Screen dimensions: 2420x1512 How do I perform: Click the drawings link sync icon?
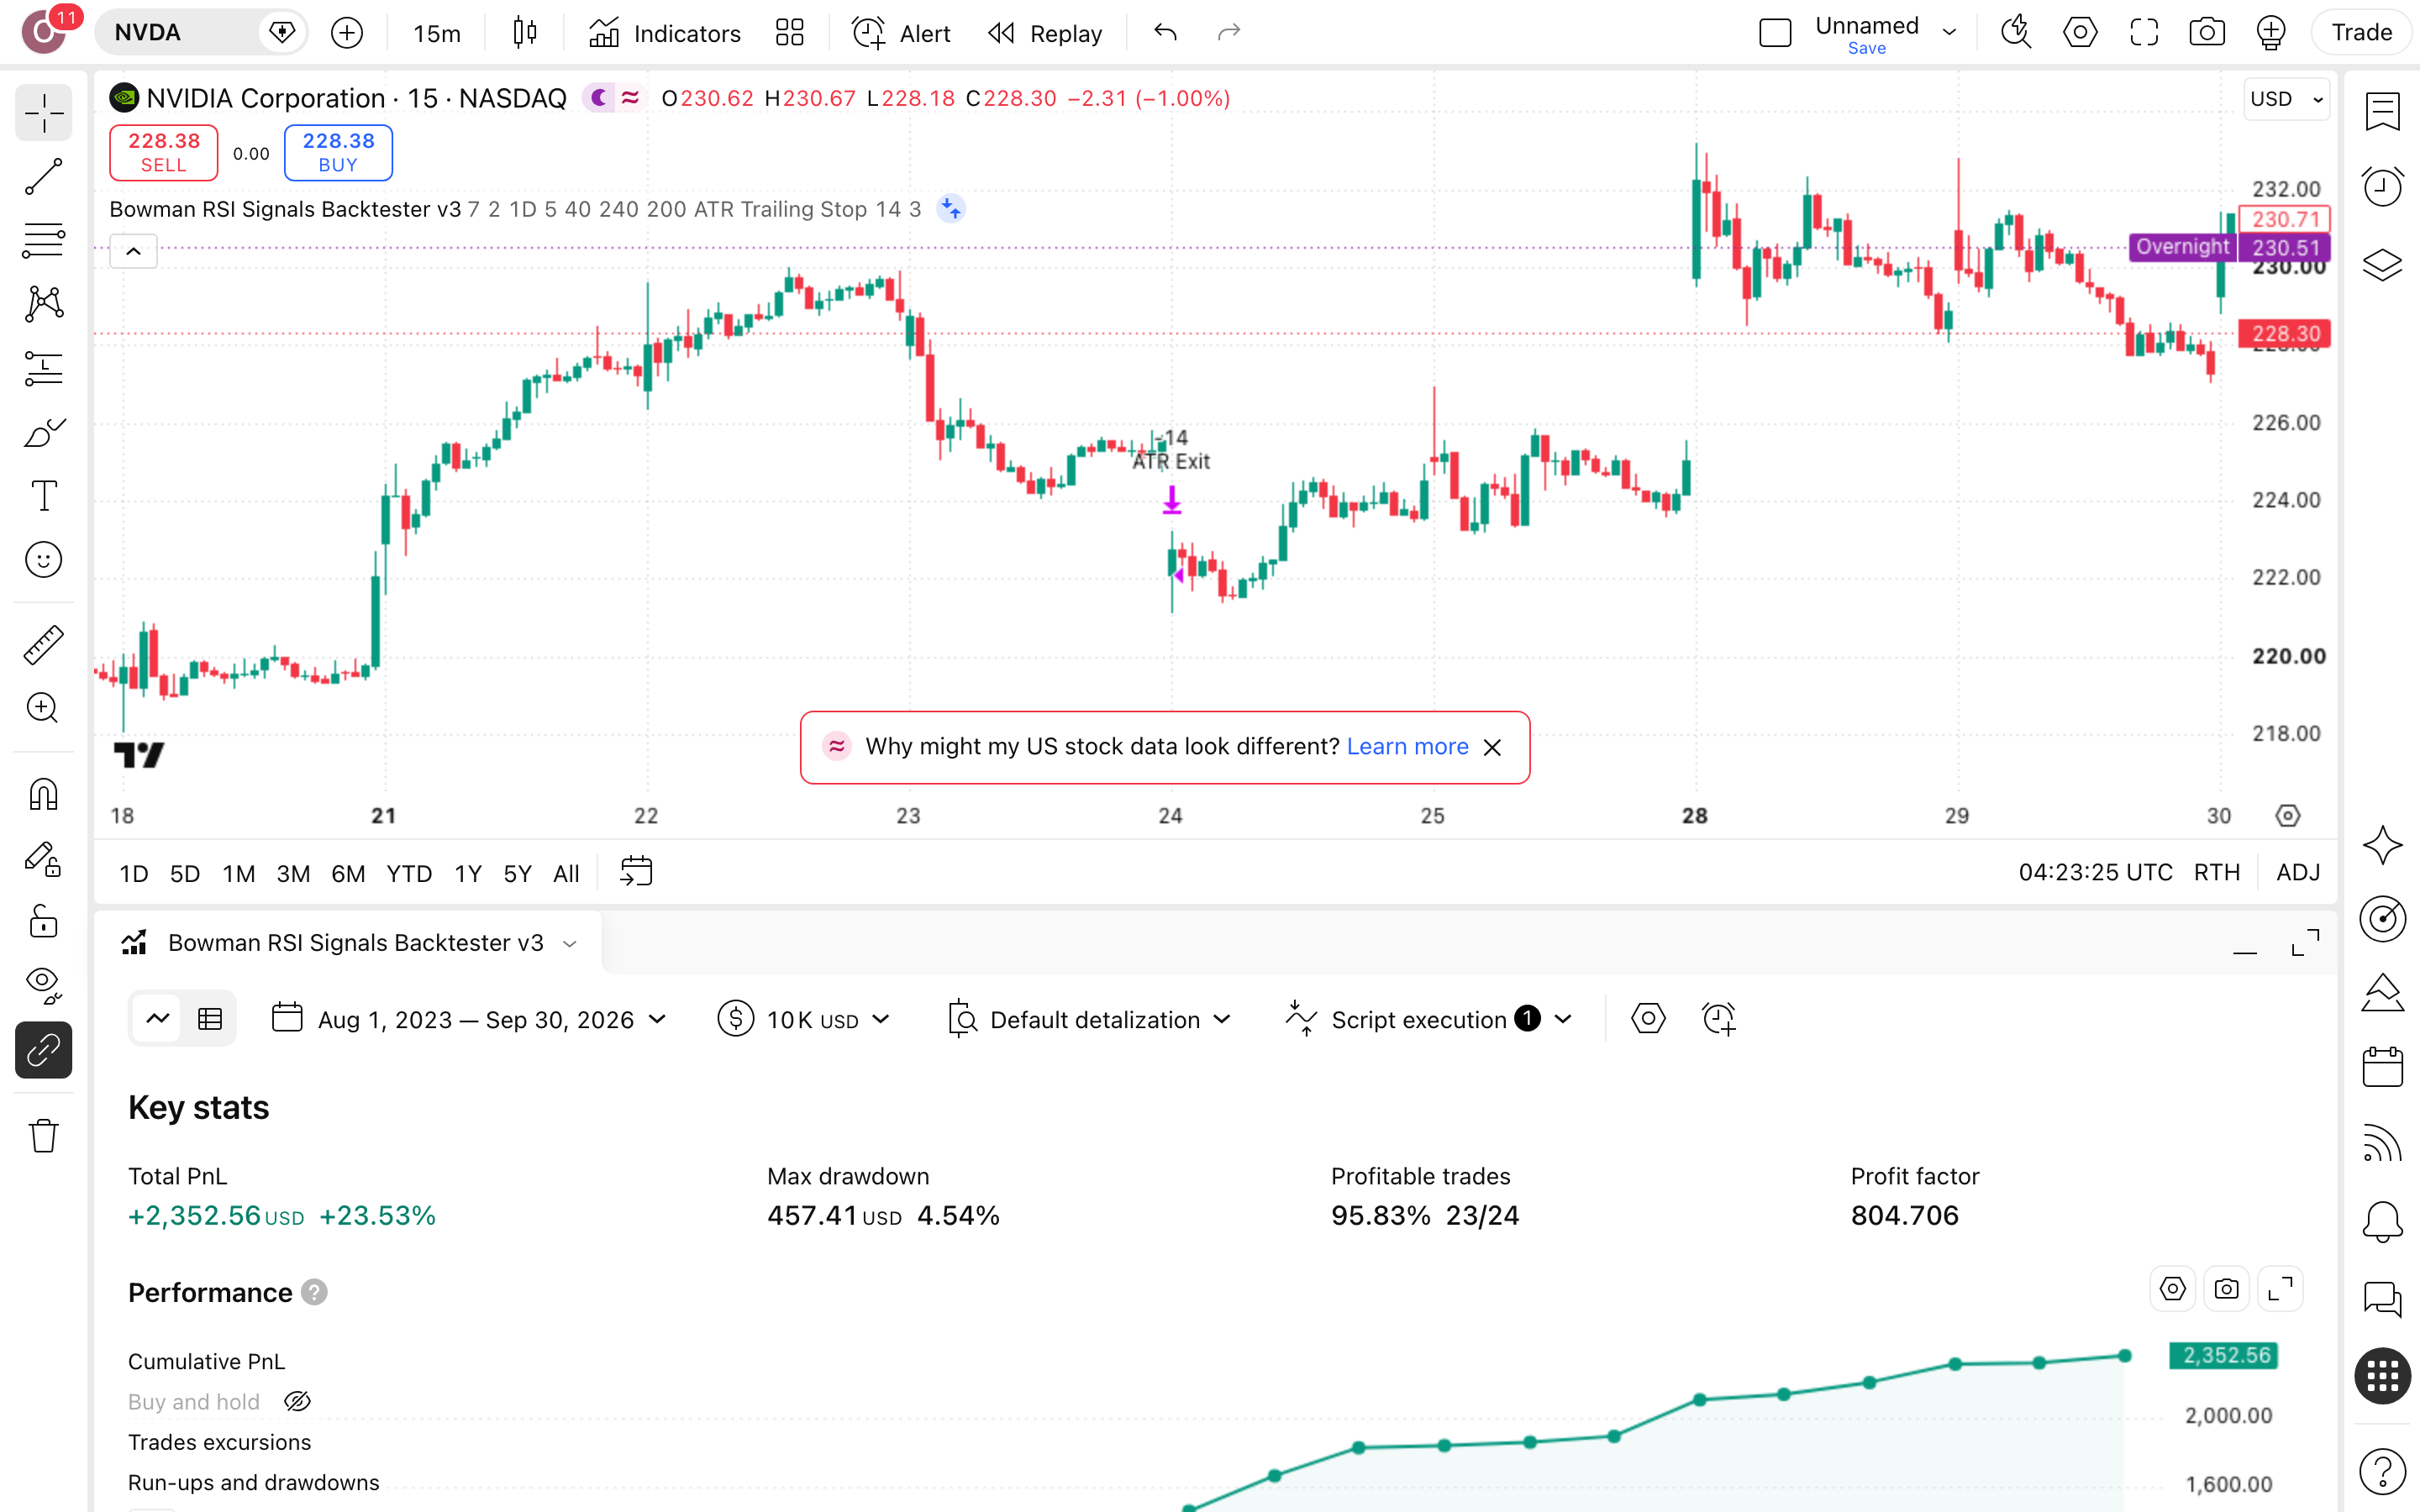point(44,1050)
